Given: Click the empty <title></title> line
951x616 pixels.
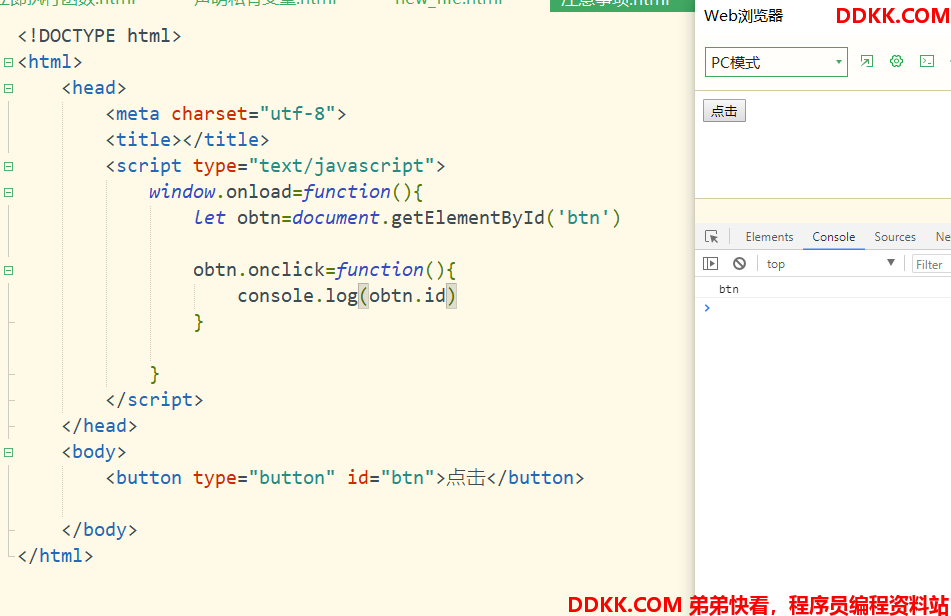Looking at the screenshot, I should (187, 139).
